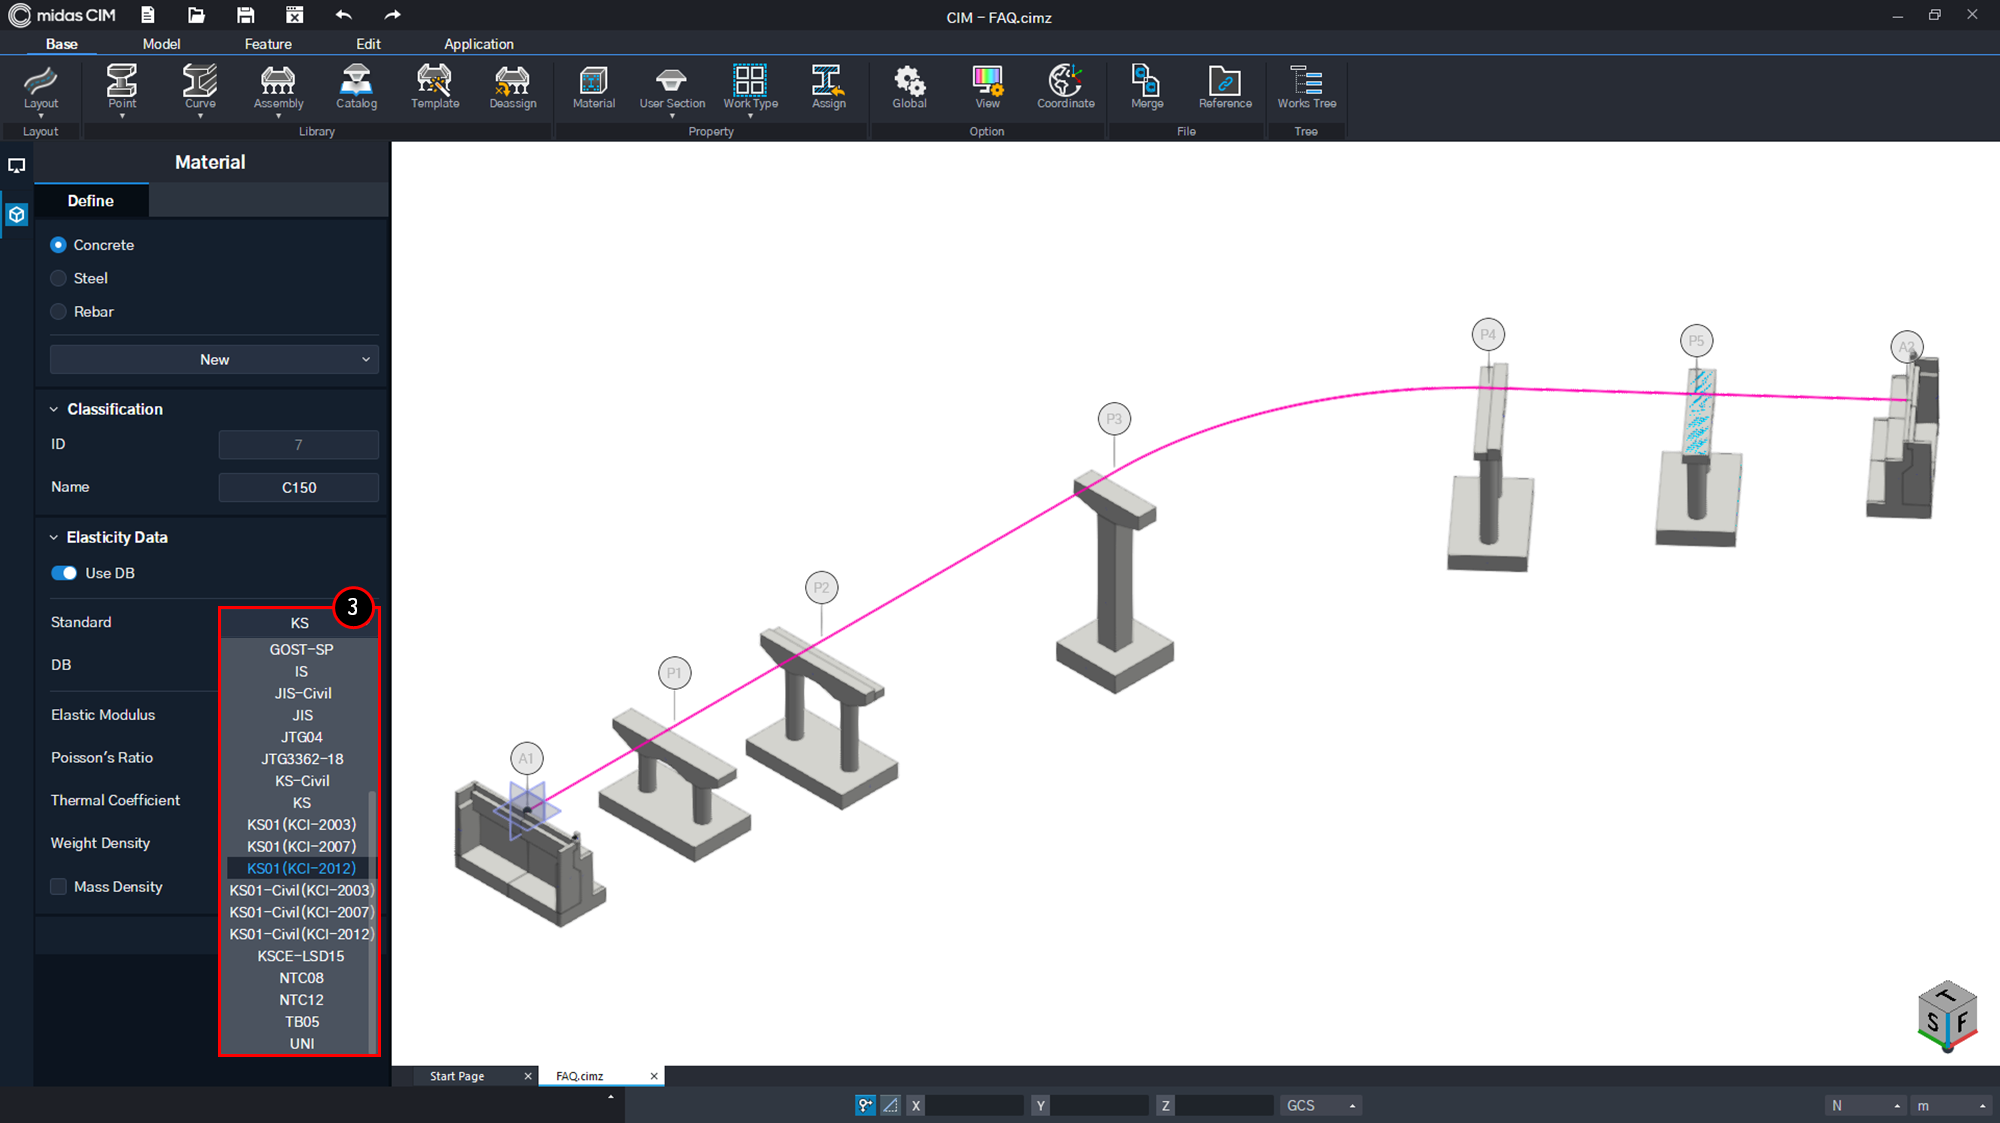Switch to the Base ribbon tab
Viewport: 2000px width, 1123px height.
(x=62, y=44)
